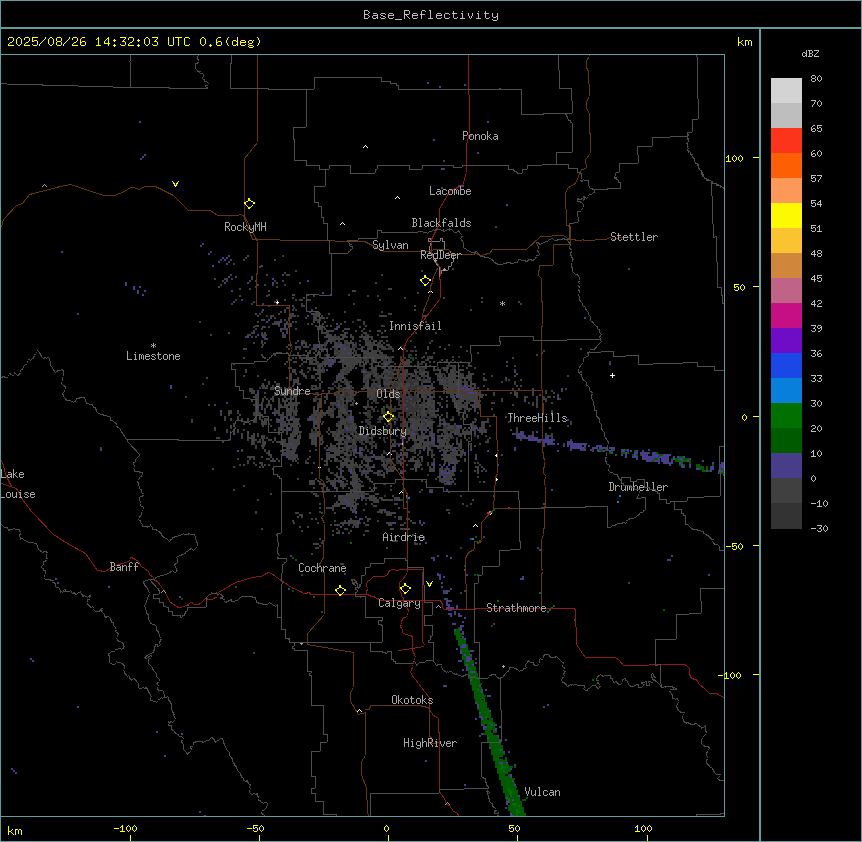Select the Lake Louise label

18,484
